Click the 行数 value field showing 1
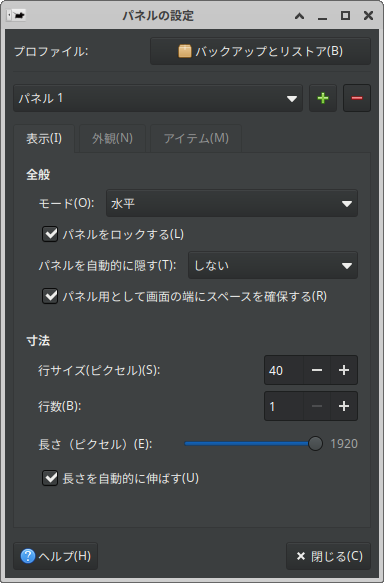 pyautogui.click(x=284, y=406)
